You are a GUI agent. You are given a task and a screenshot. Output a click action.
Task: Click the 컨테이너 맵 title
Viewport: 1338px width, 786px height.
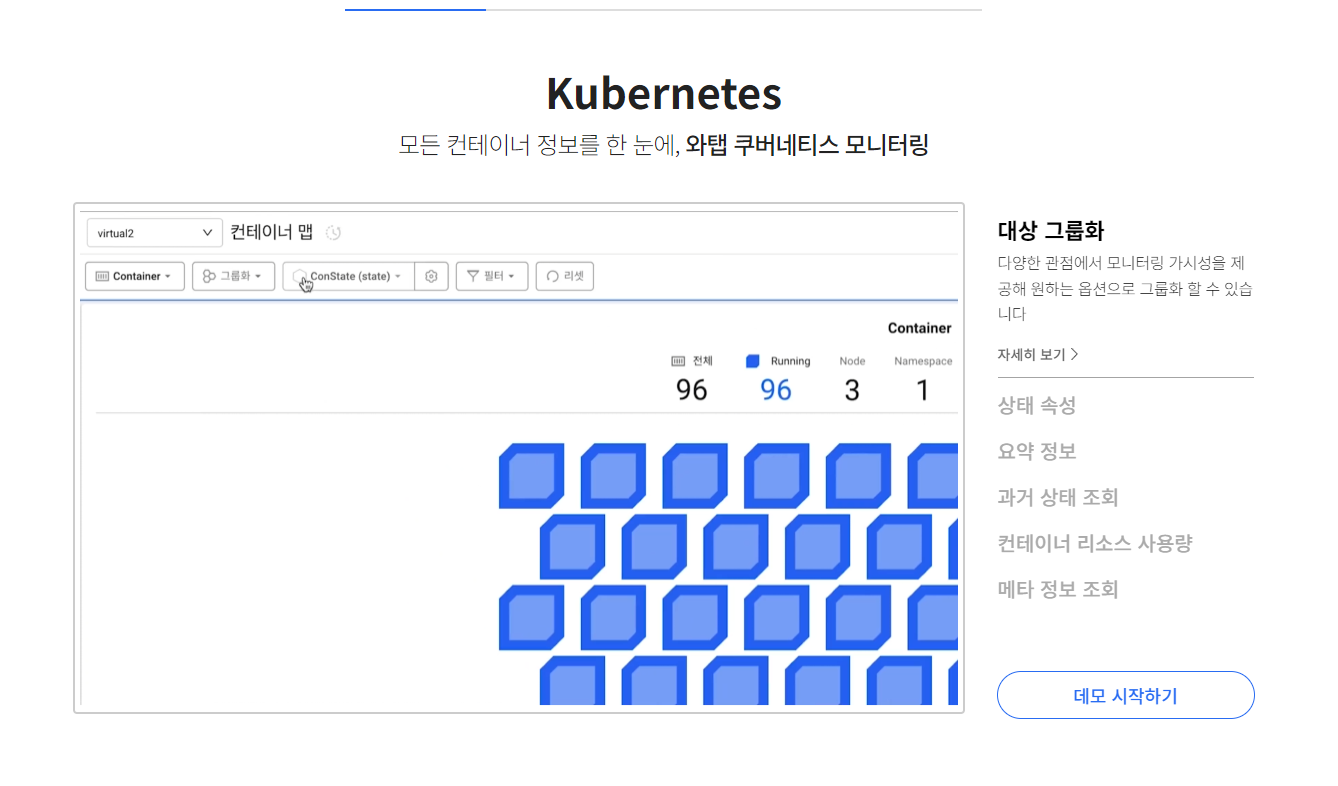272,233
